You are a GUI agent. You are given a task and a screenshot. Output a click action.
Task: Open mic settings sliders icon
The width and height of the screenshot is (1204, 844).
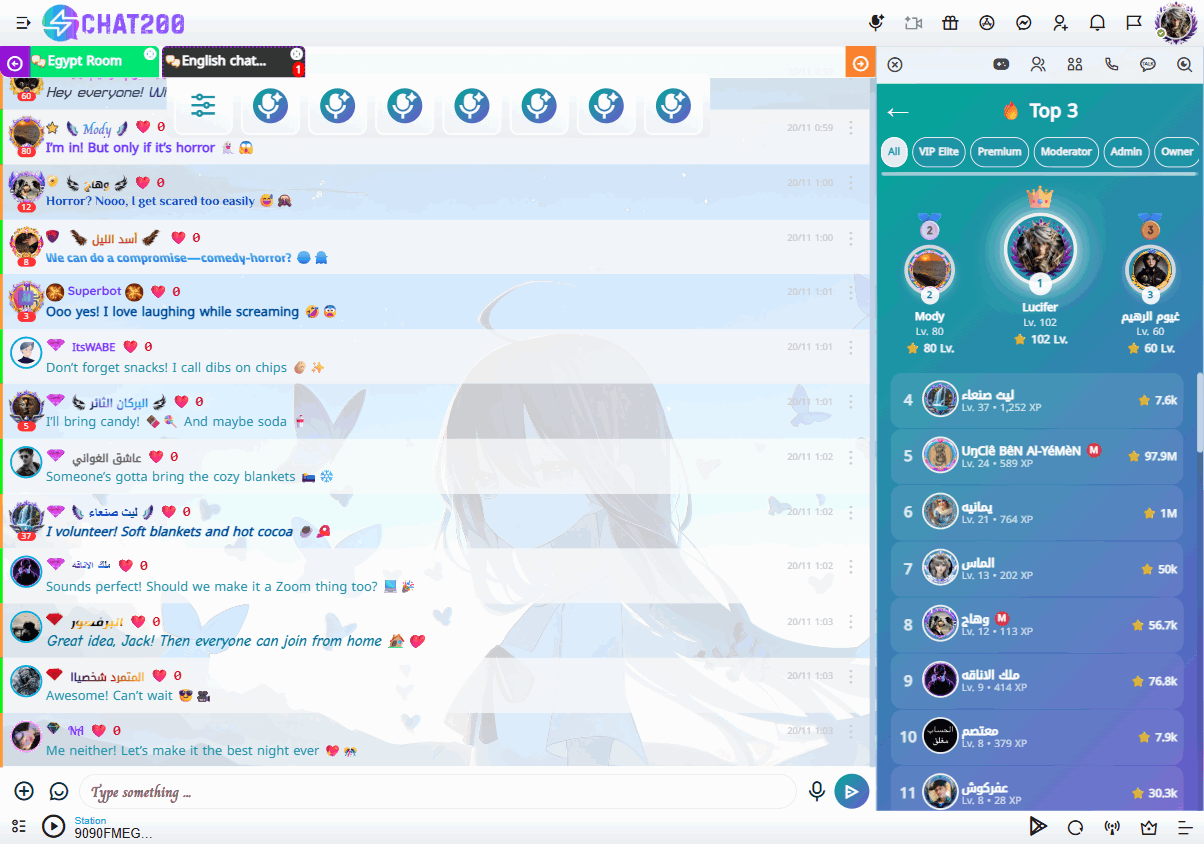(203, 106)
